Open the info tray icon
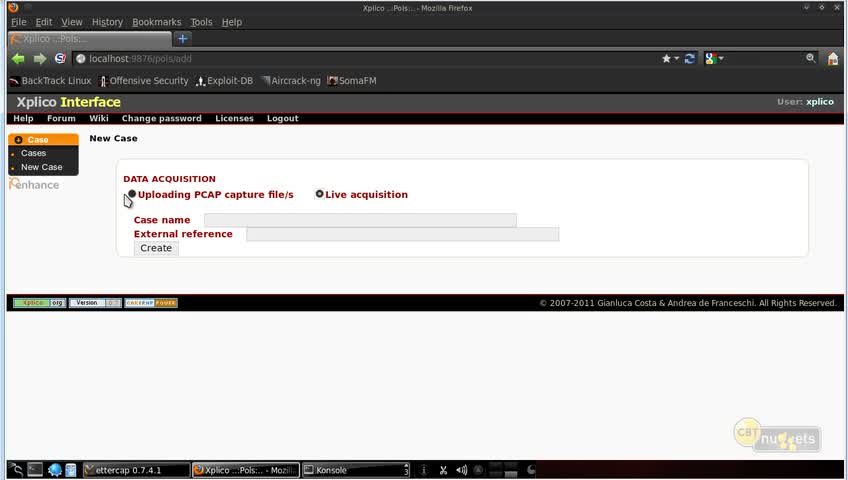848x480 pixels. point(424,470)
